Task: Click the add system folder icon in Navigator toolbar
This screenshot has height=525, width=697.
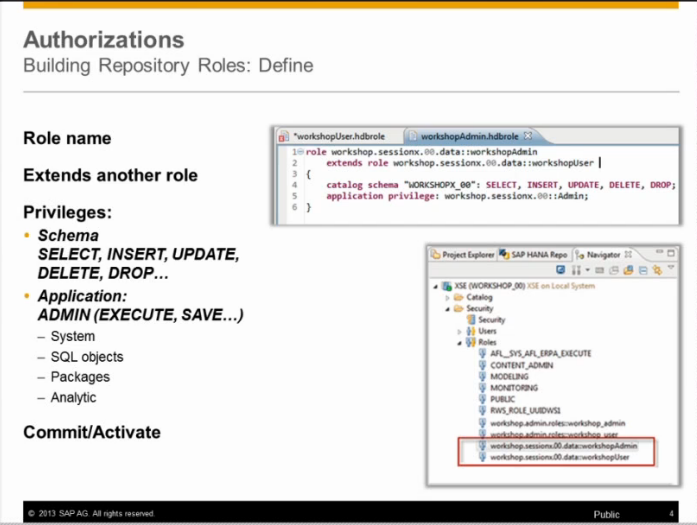Action: point(628,270)
